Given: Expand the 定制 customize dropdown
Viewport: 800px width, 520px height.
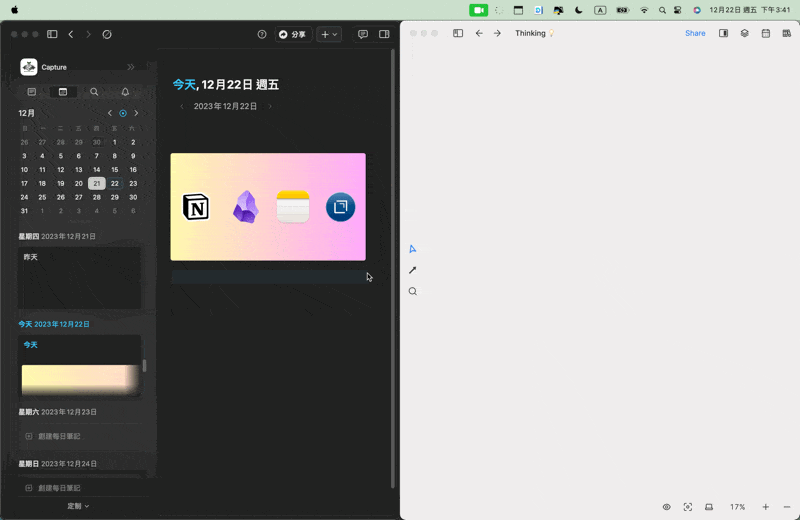Looking at the screenshot, I should coord(78,506).
